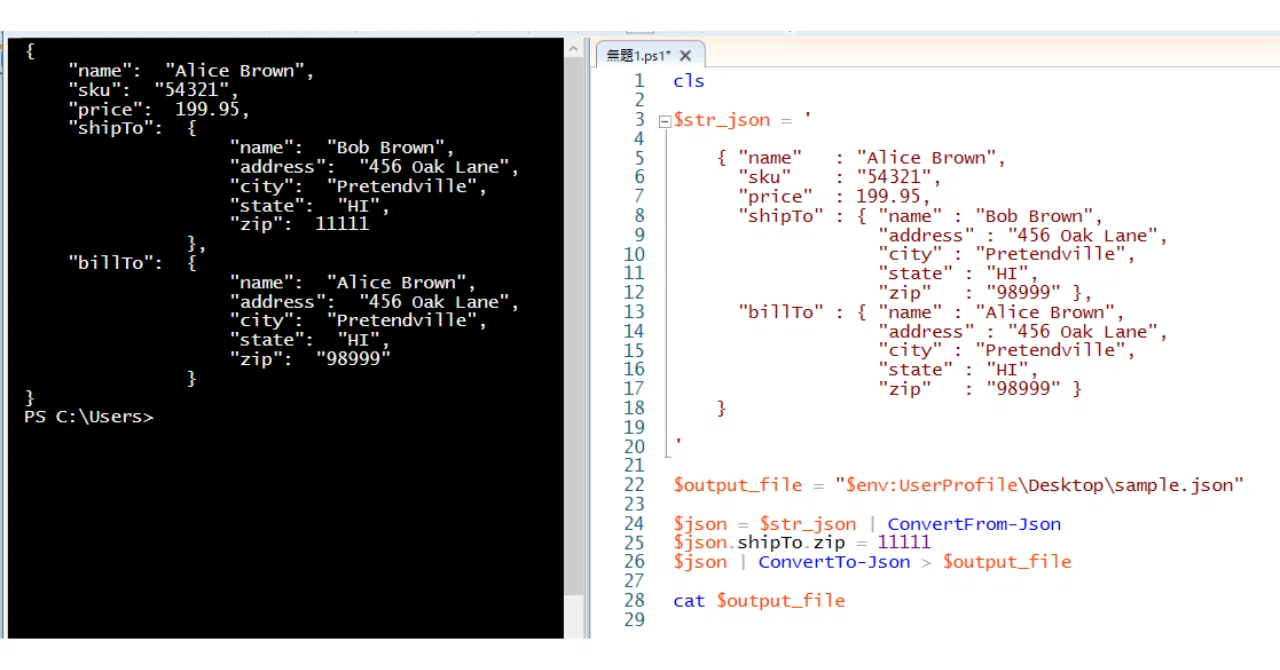
Task: Click ConvertFrom-Json in the script editor
Action: click(974, 524)
